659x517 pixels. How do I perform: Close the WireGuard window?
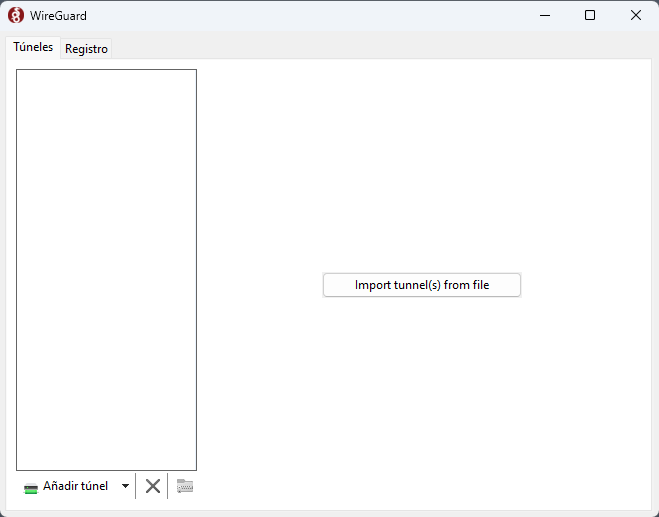(x=636, y=15)
